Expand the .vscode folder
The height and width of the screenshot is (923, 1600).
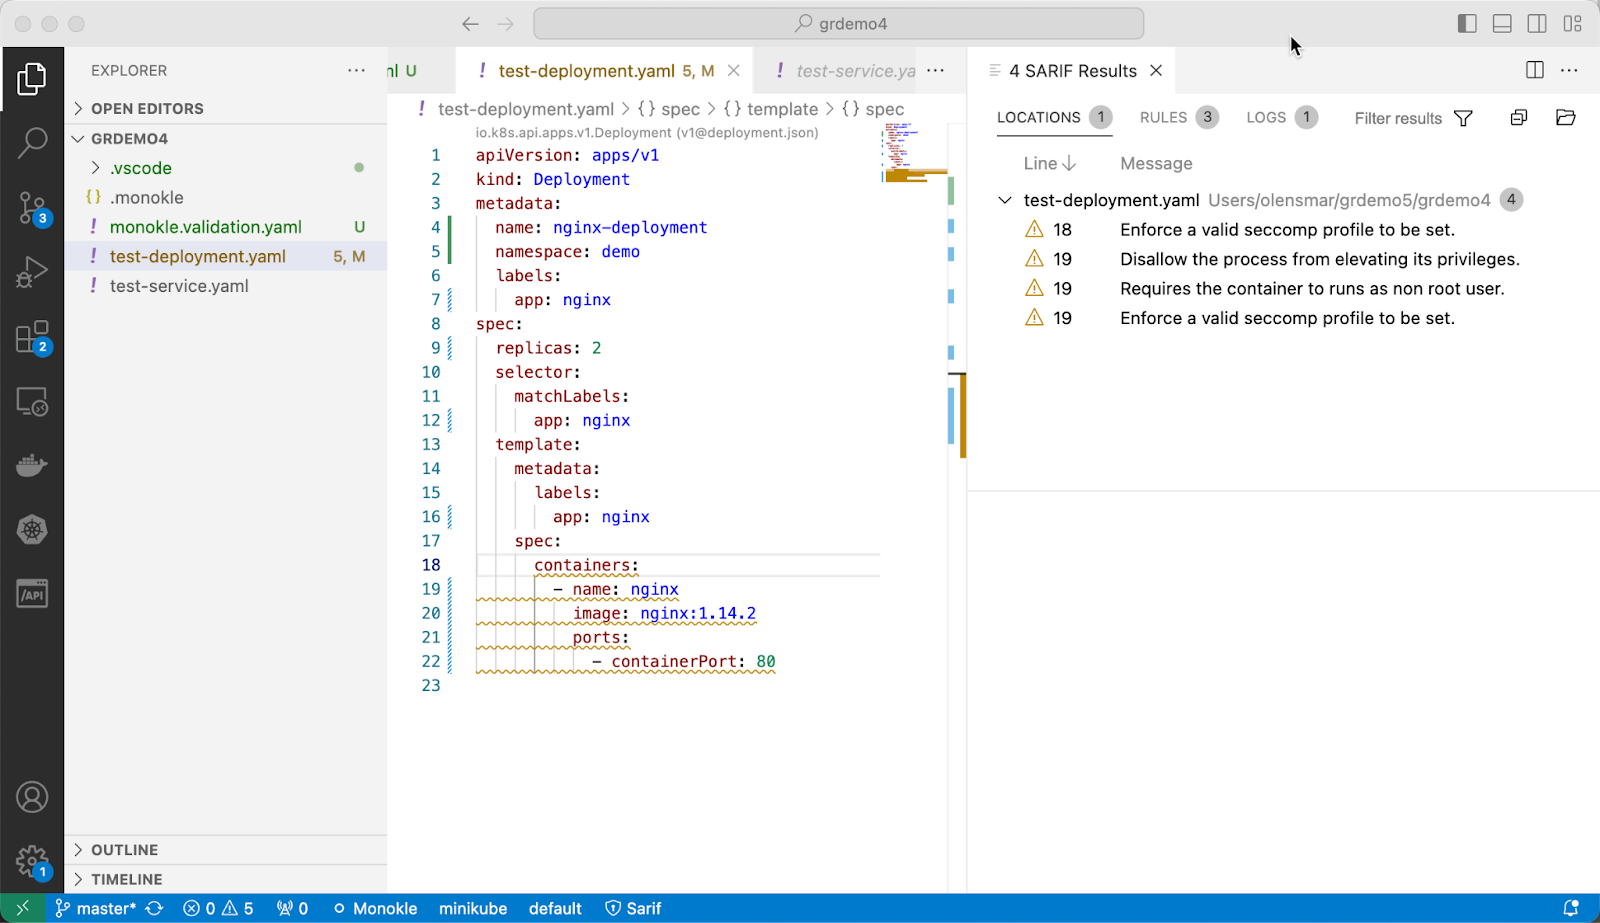(x=140, y=168)
